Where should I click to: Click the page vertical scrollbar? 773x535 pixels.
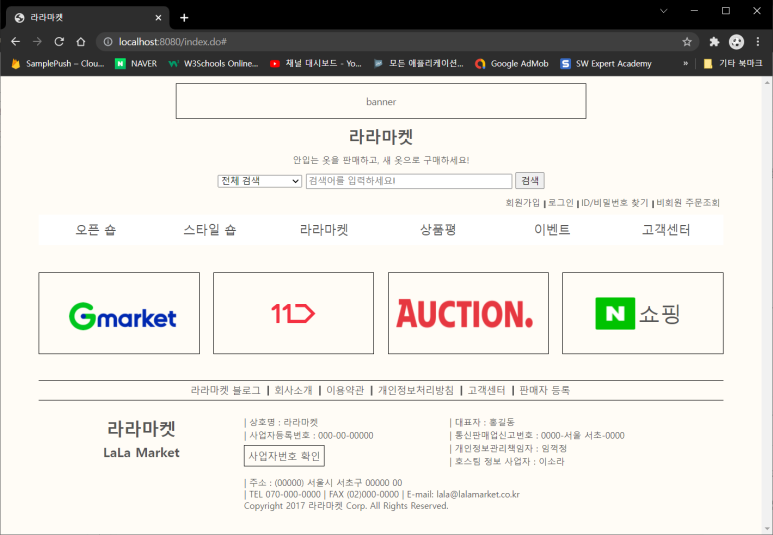coord(767,305)
